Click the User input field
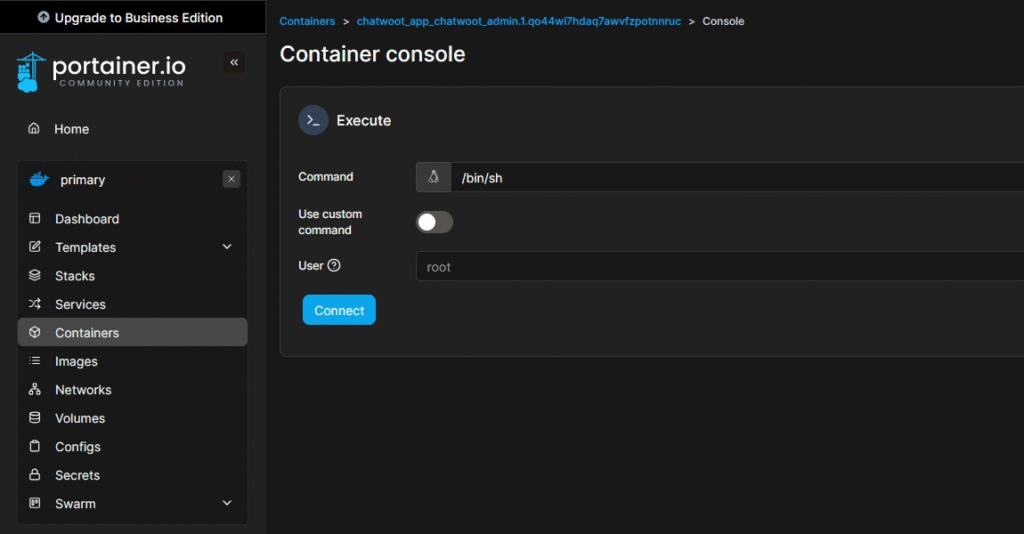This screenshot has height=534, width=1024. (x=720, y=267)
